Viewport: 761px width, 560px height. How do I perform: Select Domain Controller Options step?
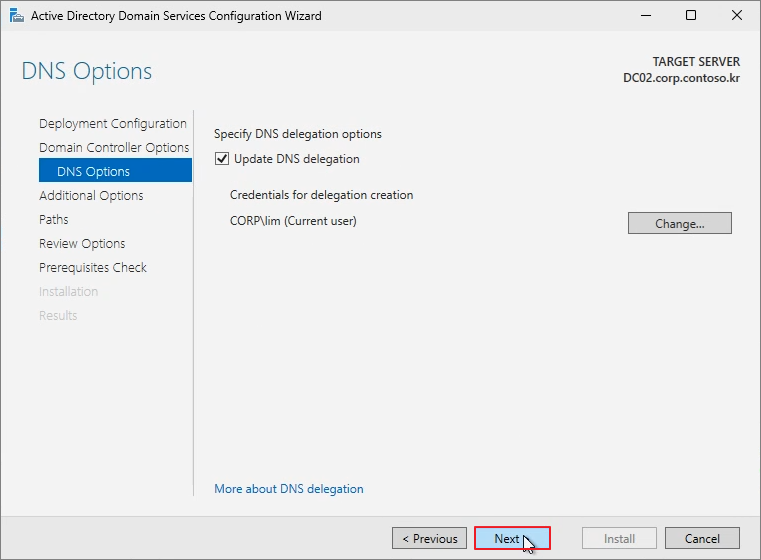pyautogui.click(x=114, y=148)
